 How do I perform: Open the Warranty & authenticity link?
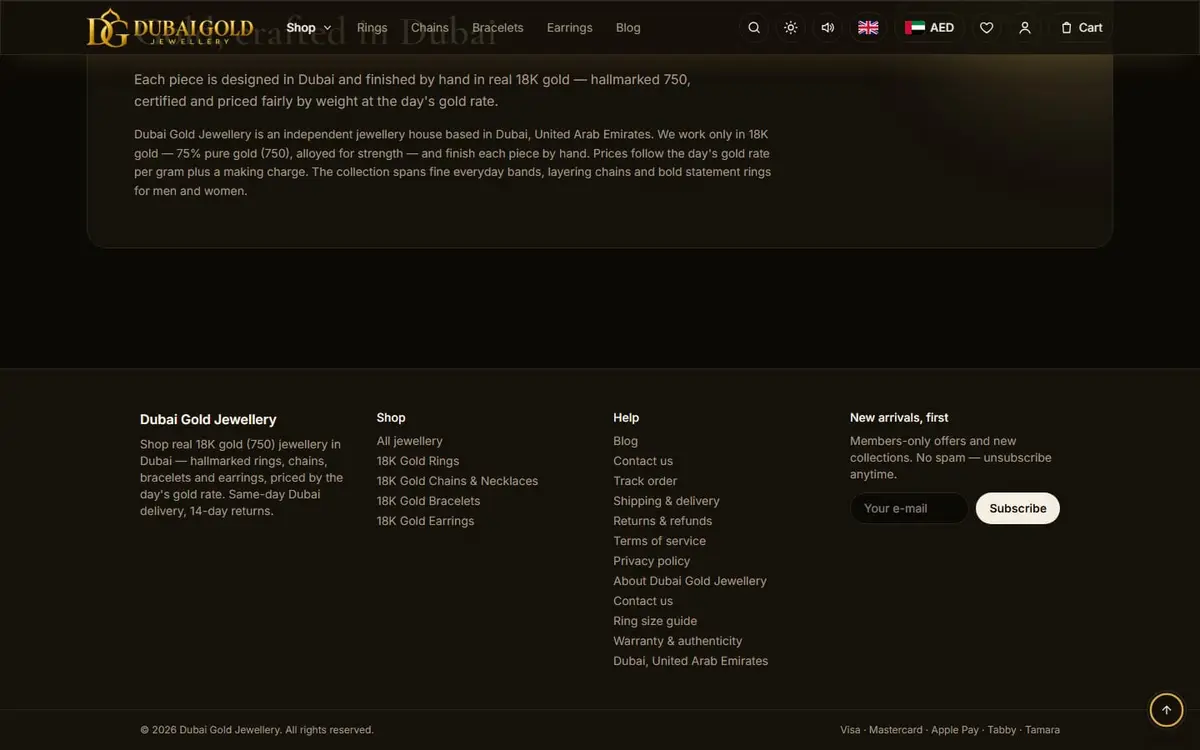pyautogui.click(x=677, y=641)
